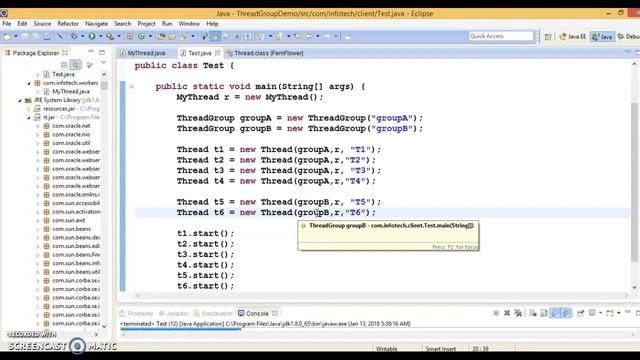Open the Run configurations dropdown arrow
Screen dimensions: 640x360
[x=100, y=36]
